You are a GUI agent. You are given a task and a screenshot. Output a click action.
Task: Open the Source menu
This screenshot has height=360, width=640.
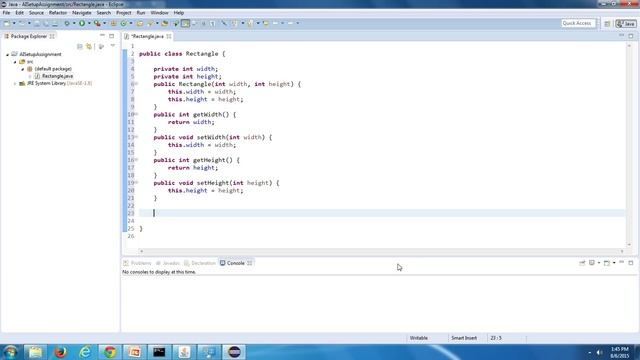tap(36, 13)
